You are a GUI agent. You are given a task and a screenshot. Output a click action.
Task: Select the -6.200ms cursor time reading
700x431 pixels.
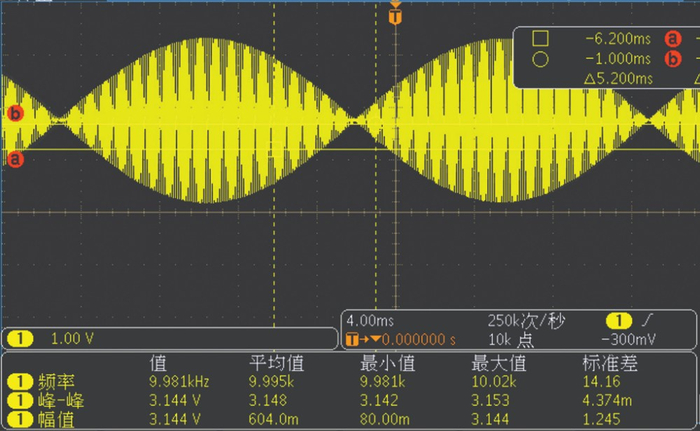[618, 39]
